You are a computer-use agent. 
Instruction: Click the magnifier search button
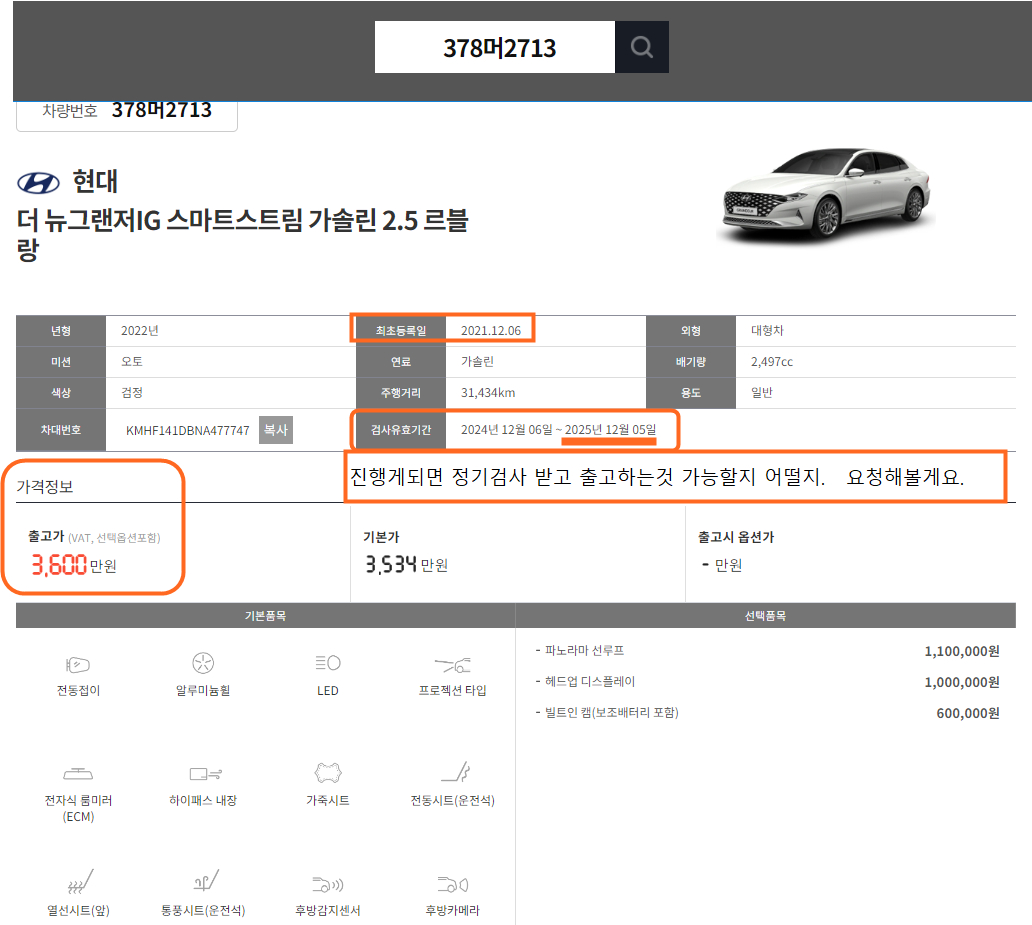point(642,47)
